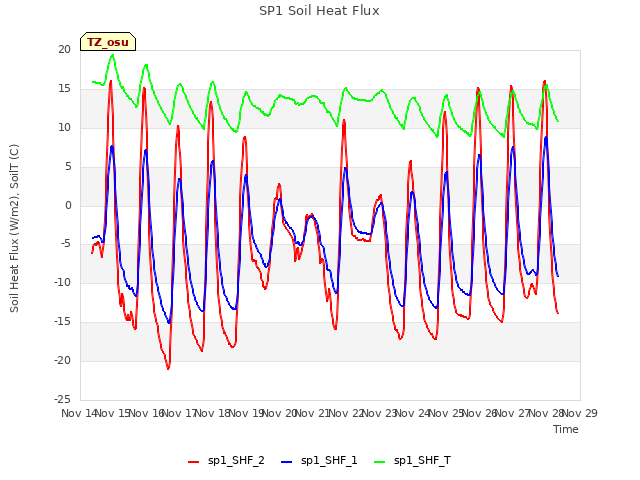
Task: Click the y-axis tick label 20
Action: coord(64,49)
